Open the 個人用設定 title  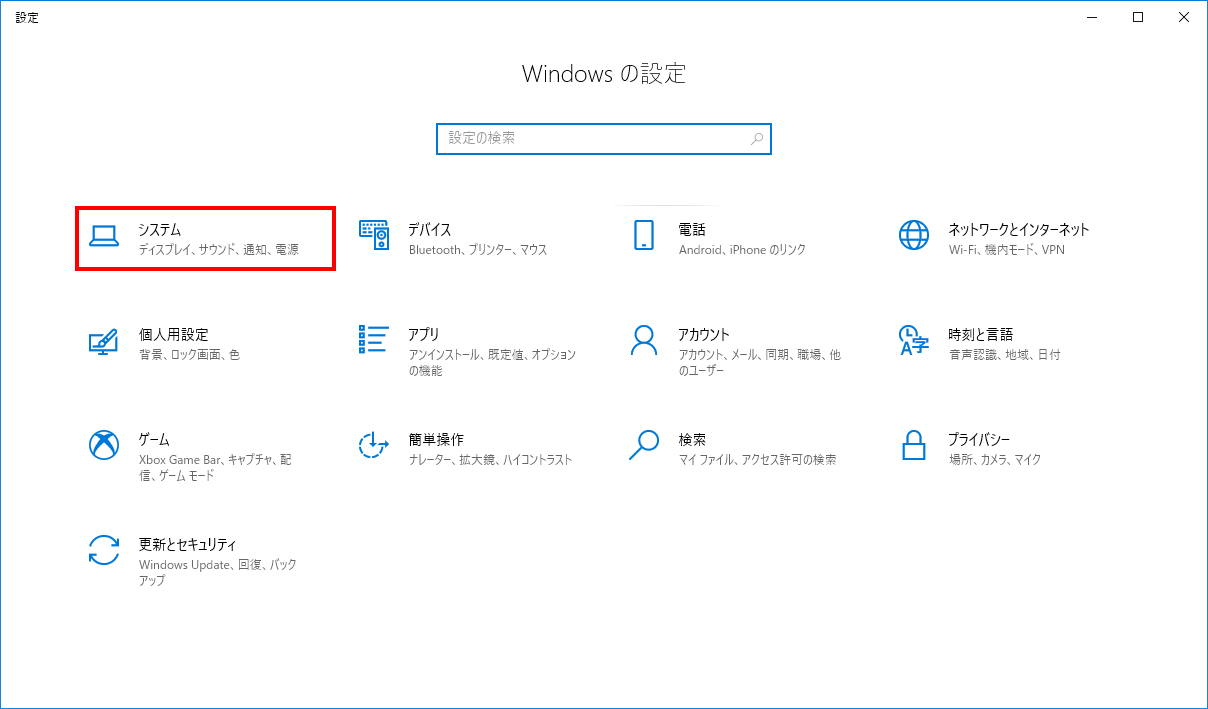click(x=173, y=334)
